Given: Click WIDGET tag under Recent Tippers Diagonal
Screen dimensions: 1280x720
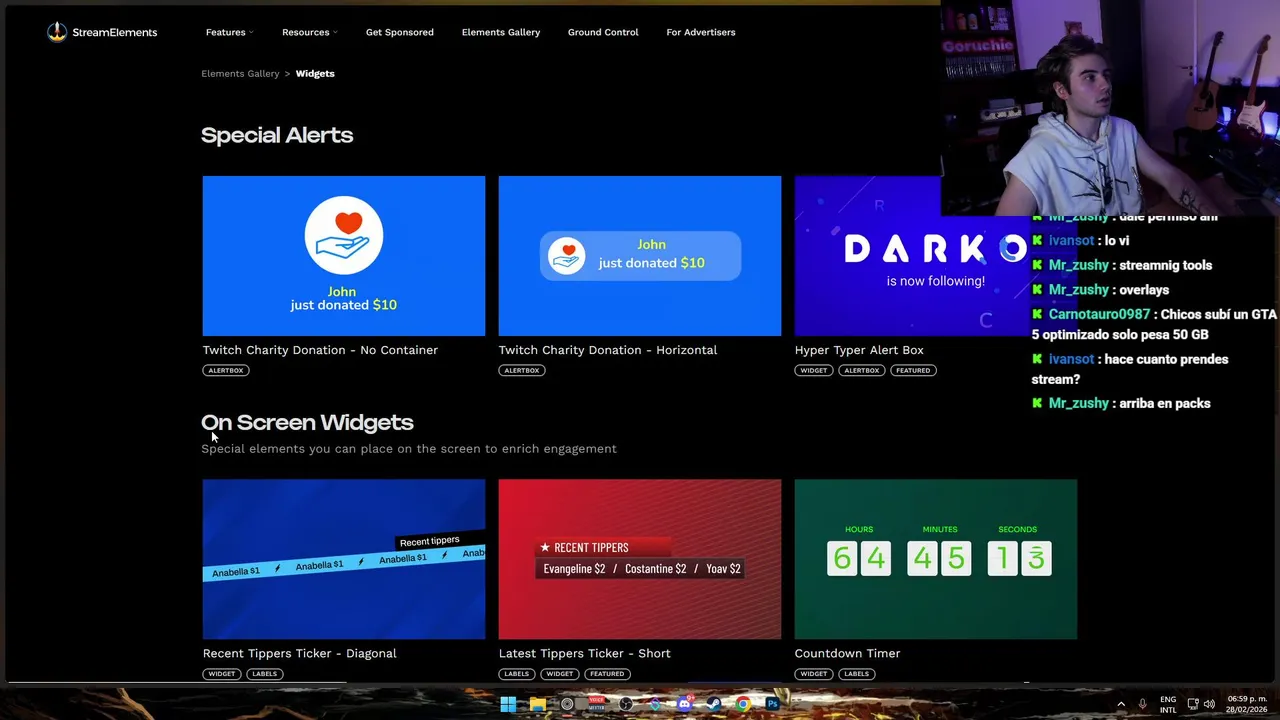Looking at the screenshot, I should point(222,674).
